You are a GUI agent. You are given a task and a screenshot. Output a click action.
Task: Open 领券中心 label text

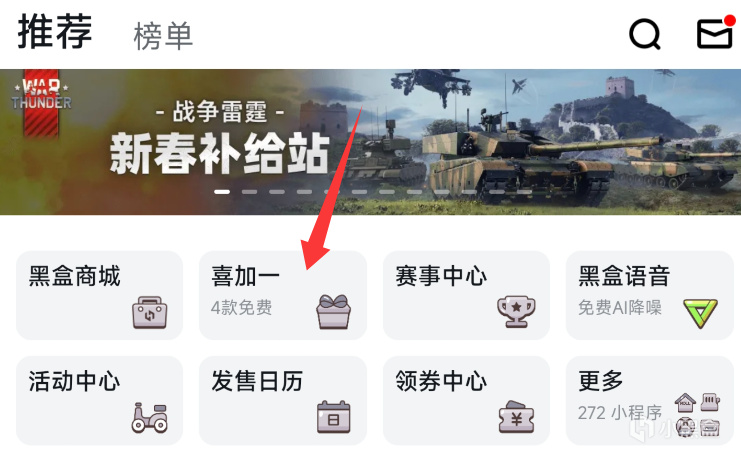441,381
